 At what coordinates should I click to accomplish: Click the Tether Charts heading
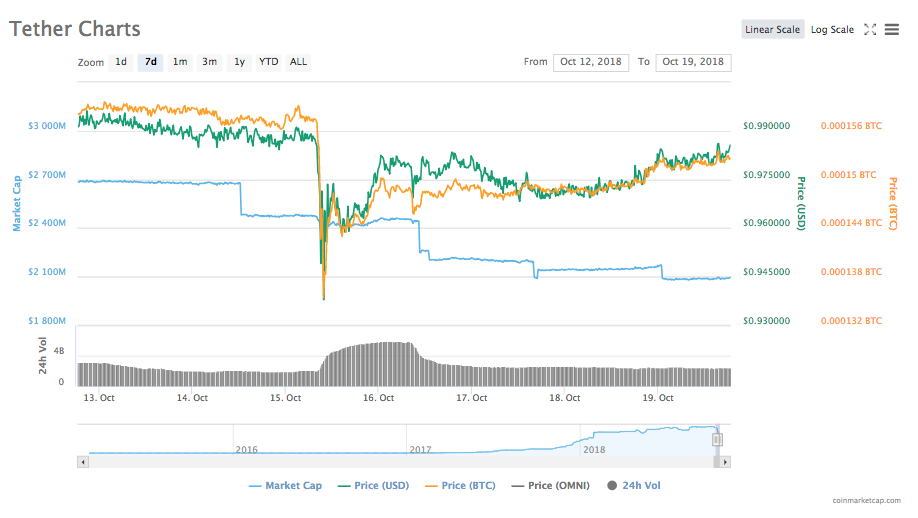[75, 29]
